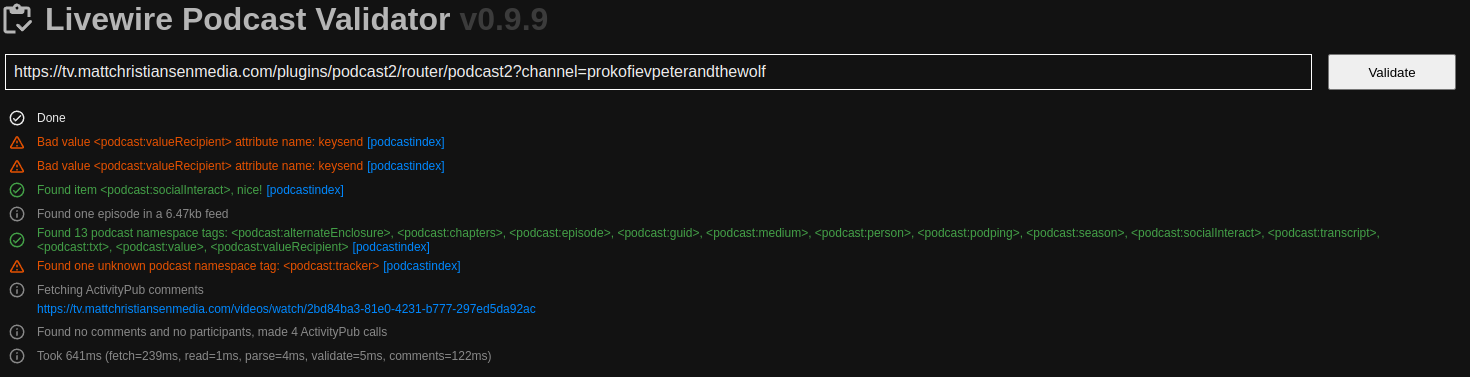Image resolution: width=1470 pixels, height=377 pixels.
Task: Open podcastindex link after podcast:tracker warning
Action: click(x=422, y=266)
